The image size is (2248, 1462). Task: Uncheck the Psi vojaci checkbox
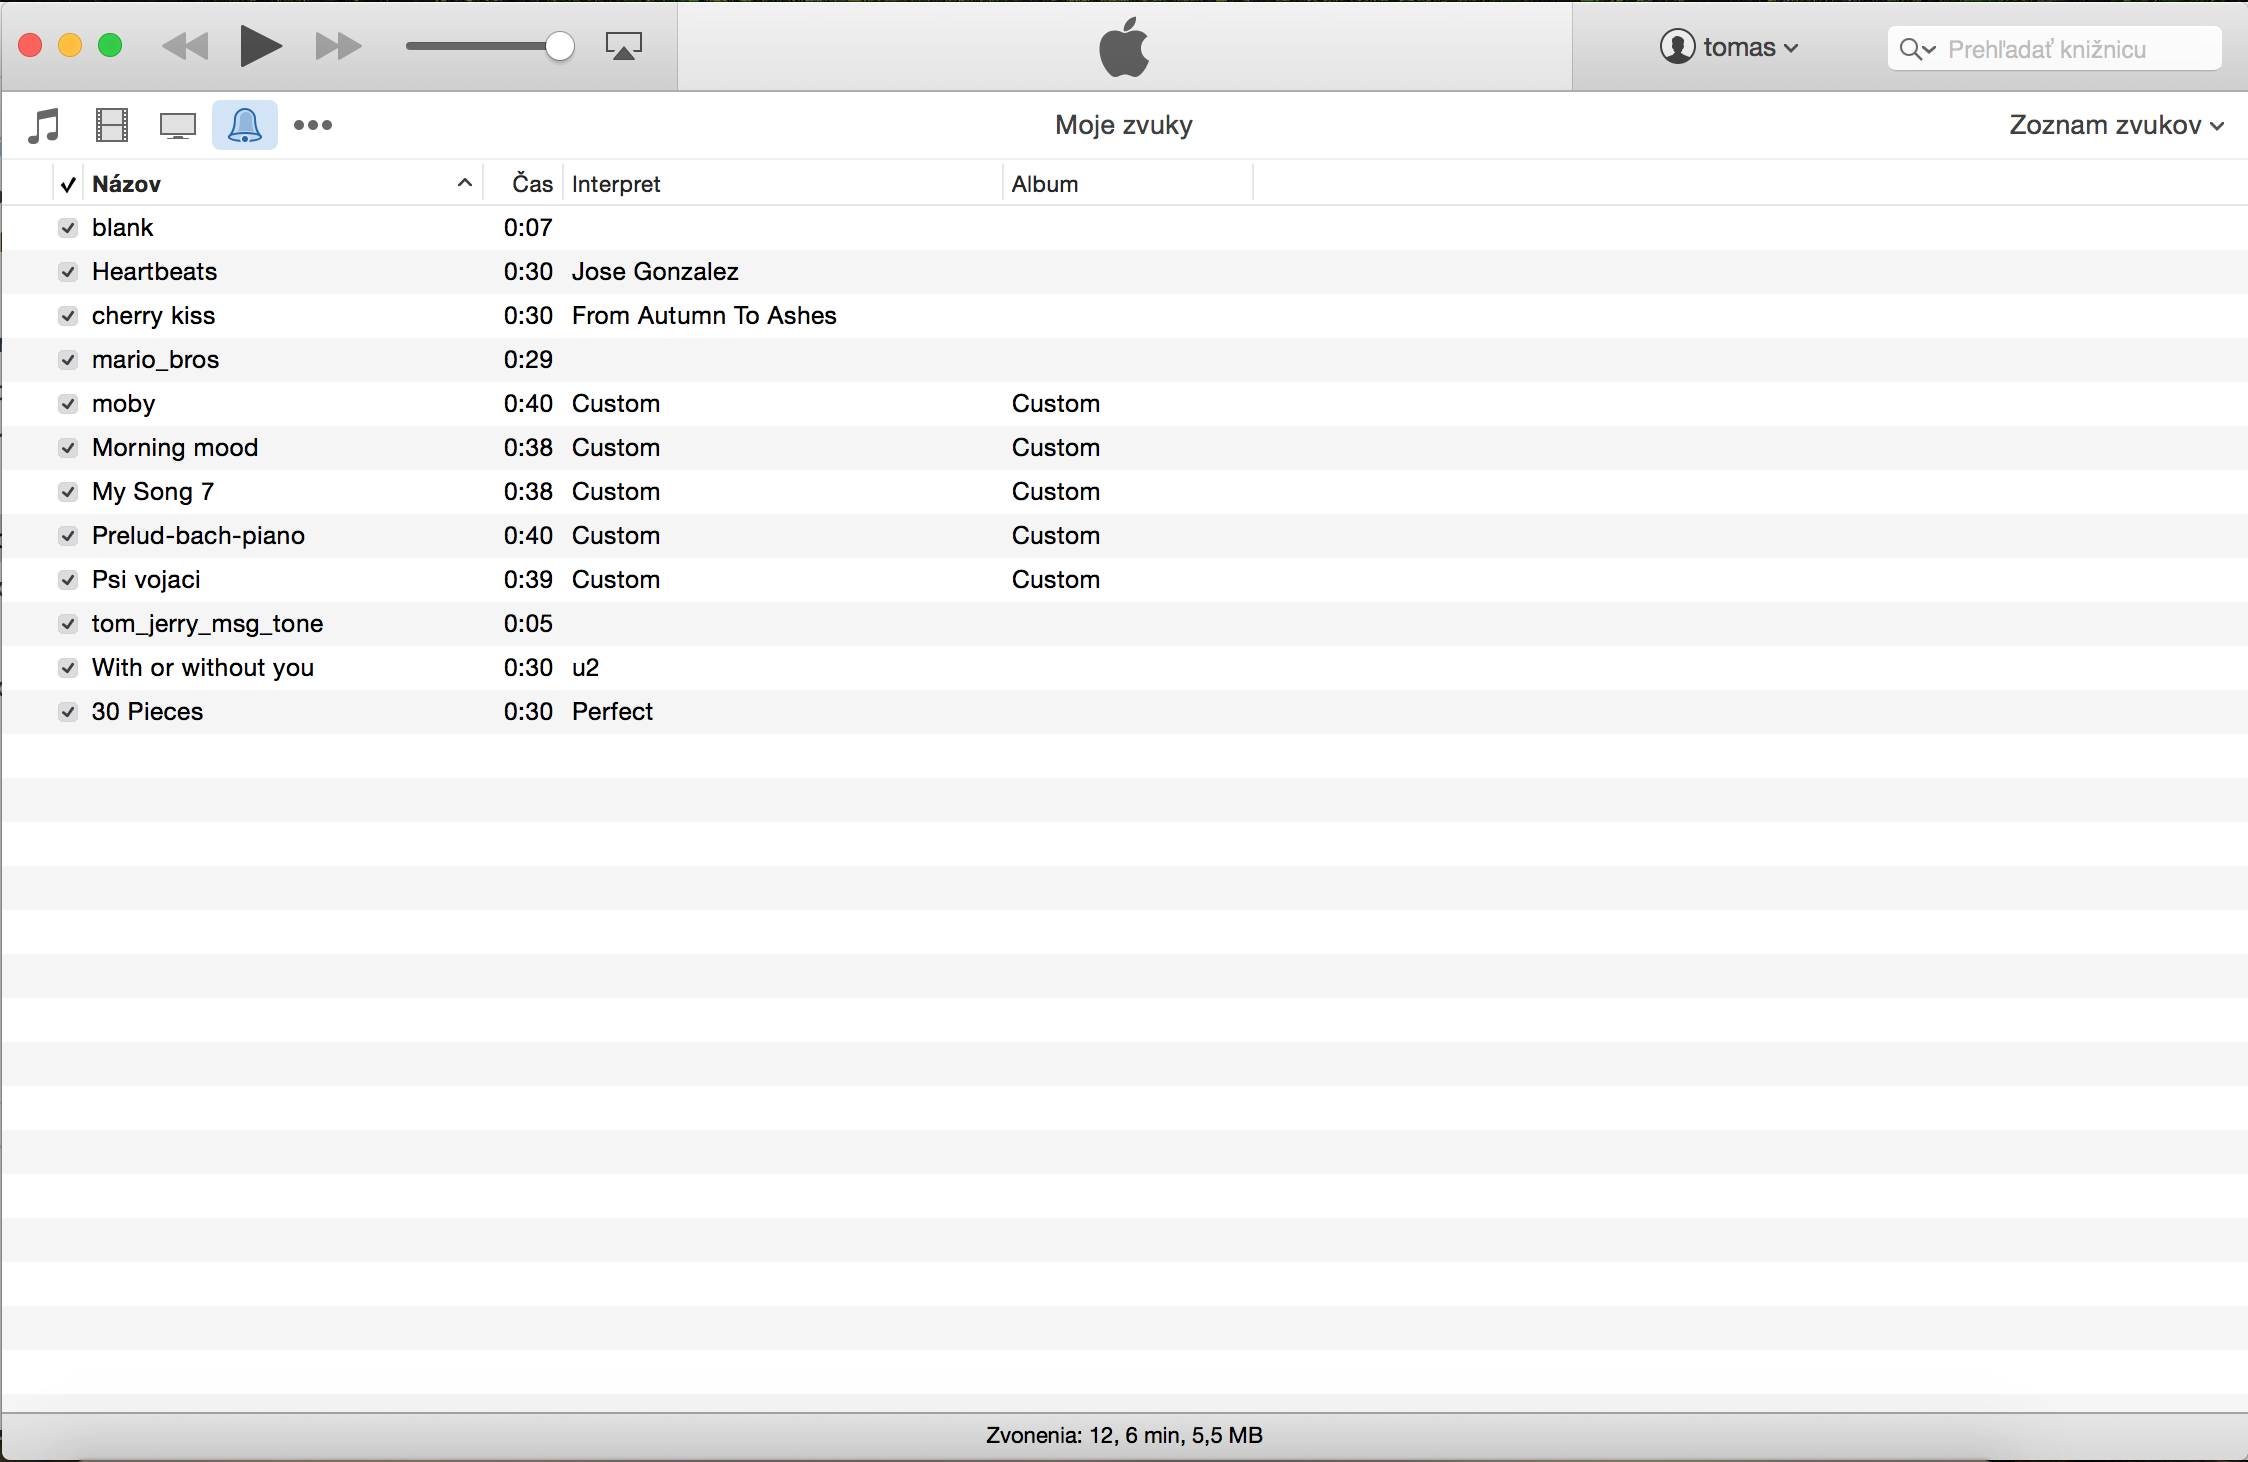(68, 580)
